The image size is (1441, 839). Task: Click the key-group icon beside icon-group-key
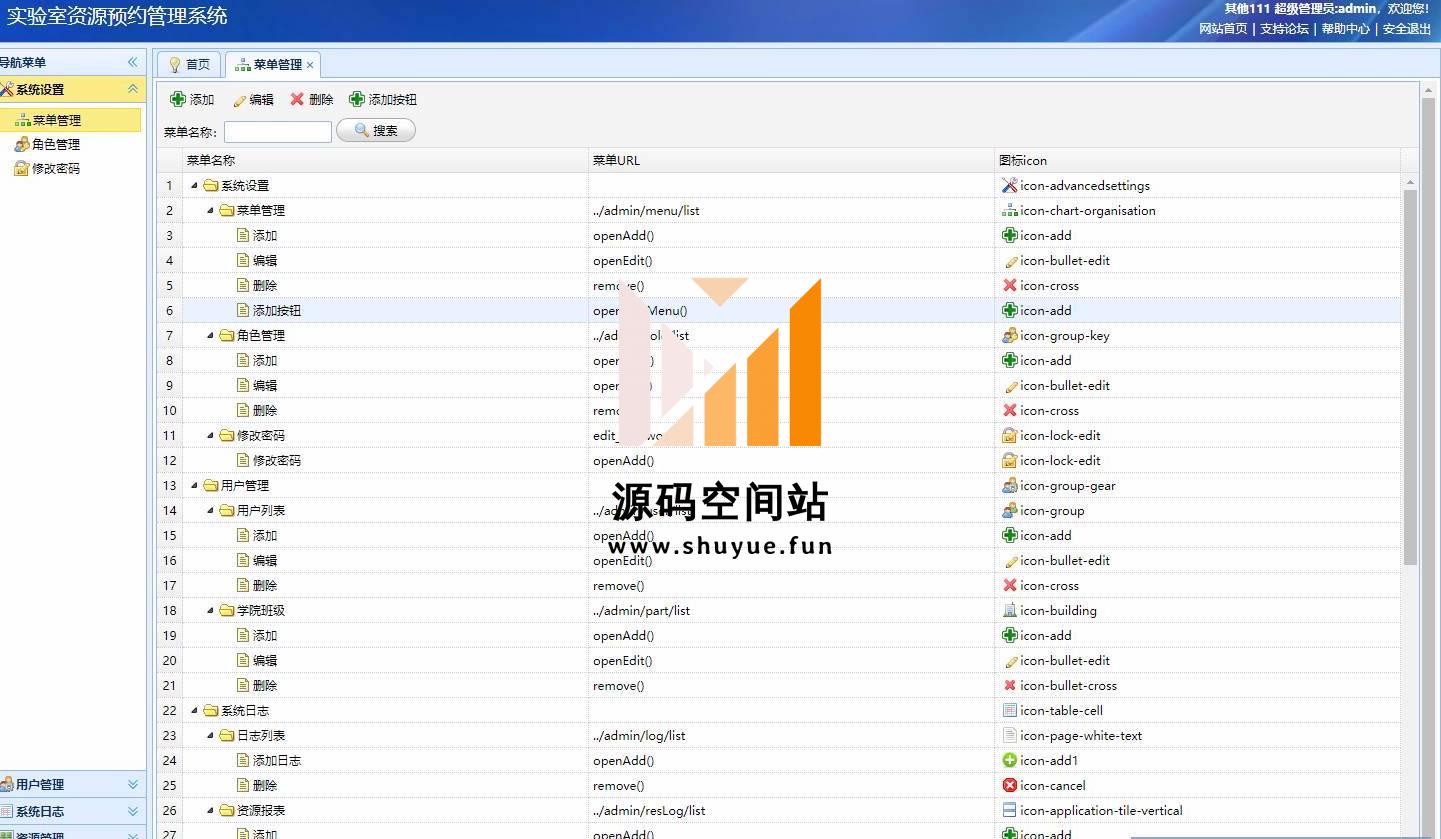1009,335
